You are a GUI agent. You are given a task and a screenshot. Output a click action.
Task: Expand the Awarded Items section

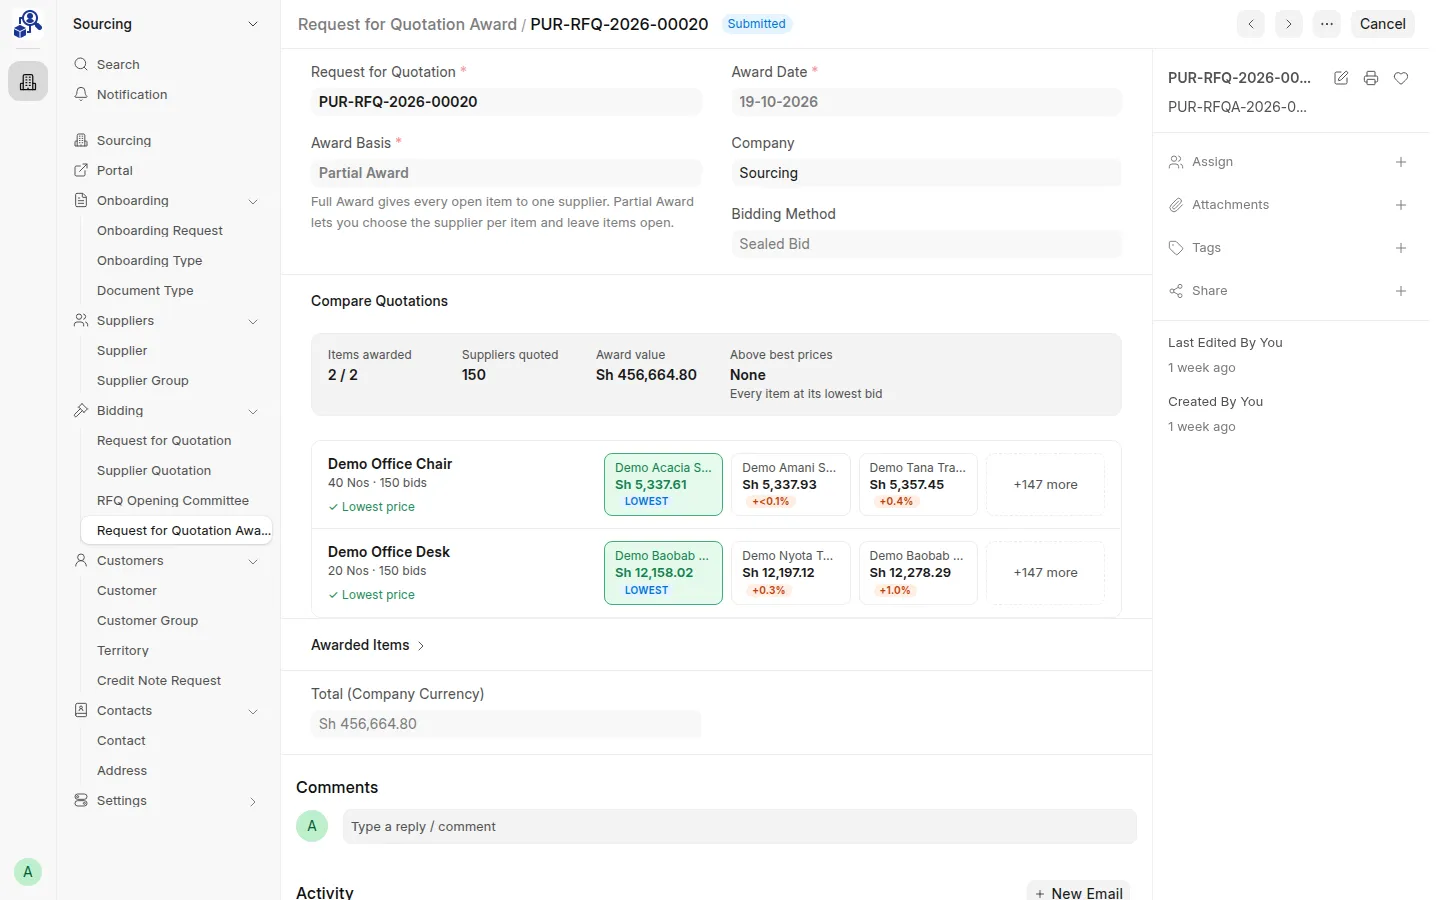368,645
